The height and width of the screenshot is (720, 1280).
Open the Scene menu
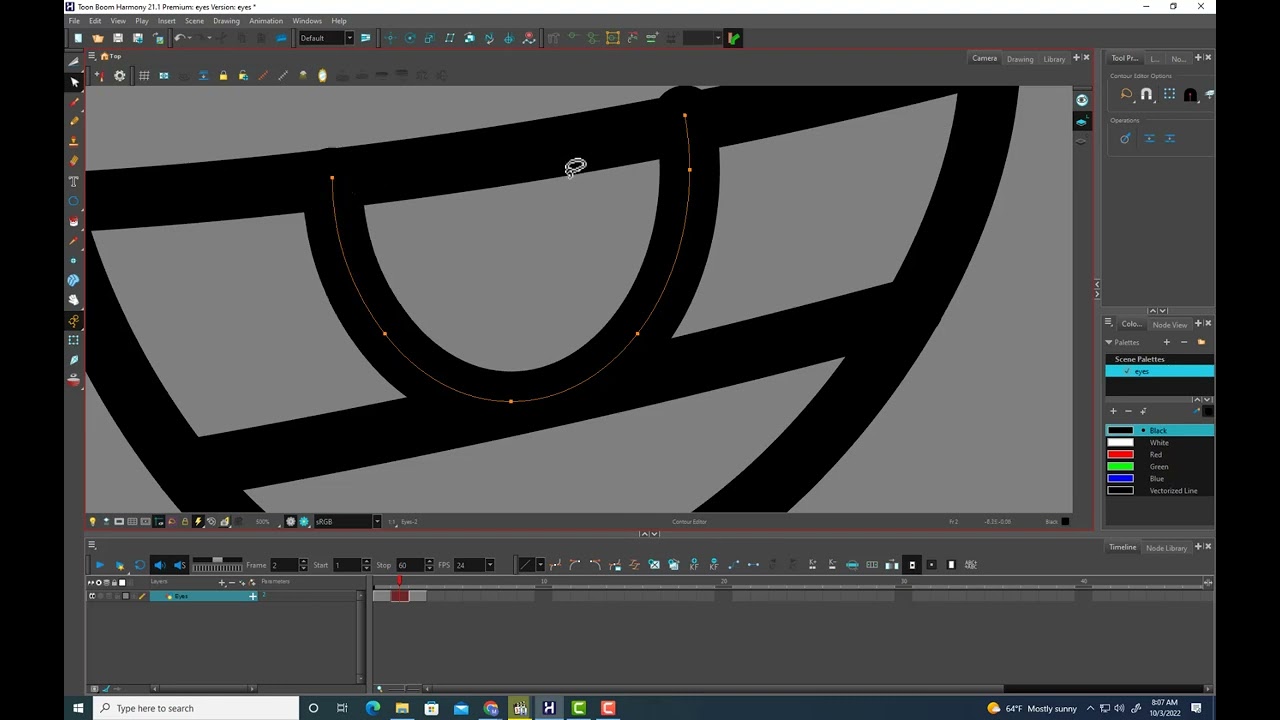(x=194, y=21)
